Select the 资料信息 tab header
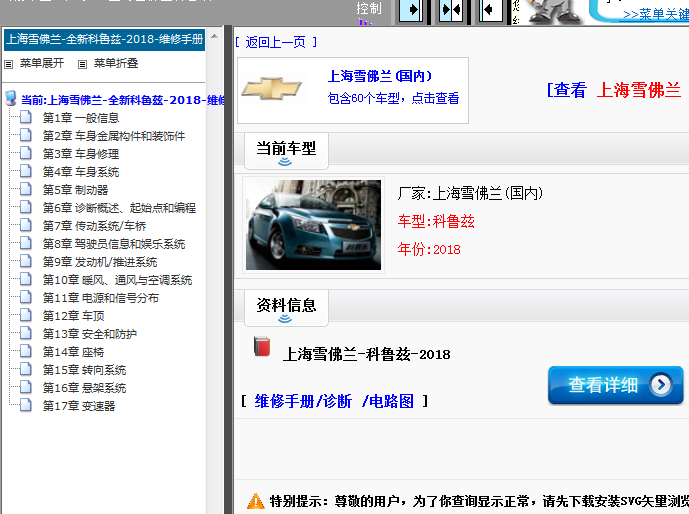Screen dimensions: 689x514 coord(286,308)
